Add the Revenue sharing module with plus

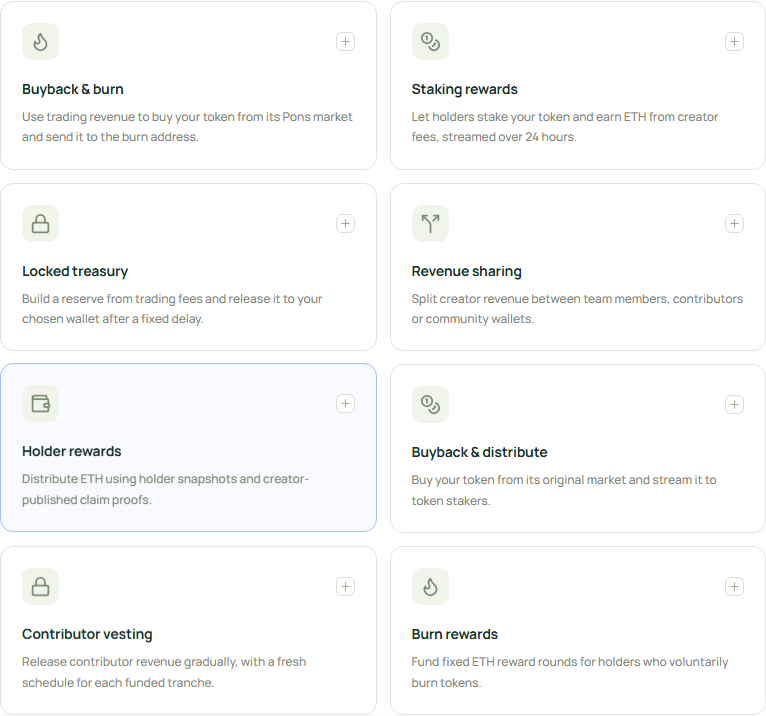coord(734,224)
